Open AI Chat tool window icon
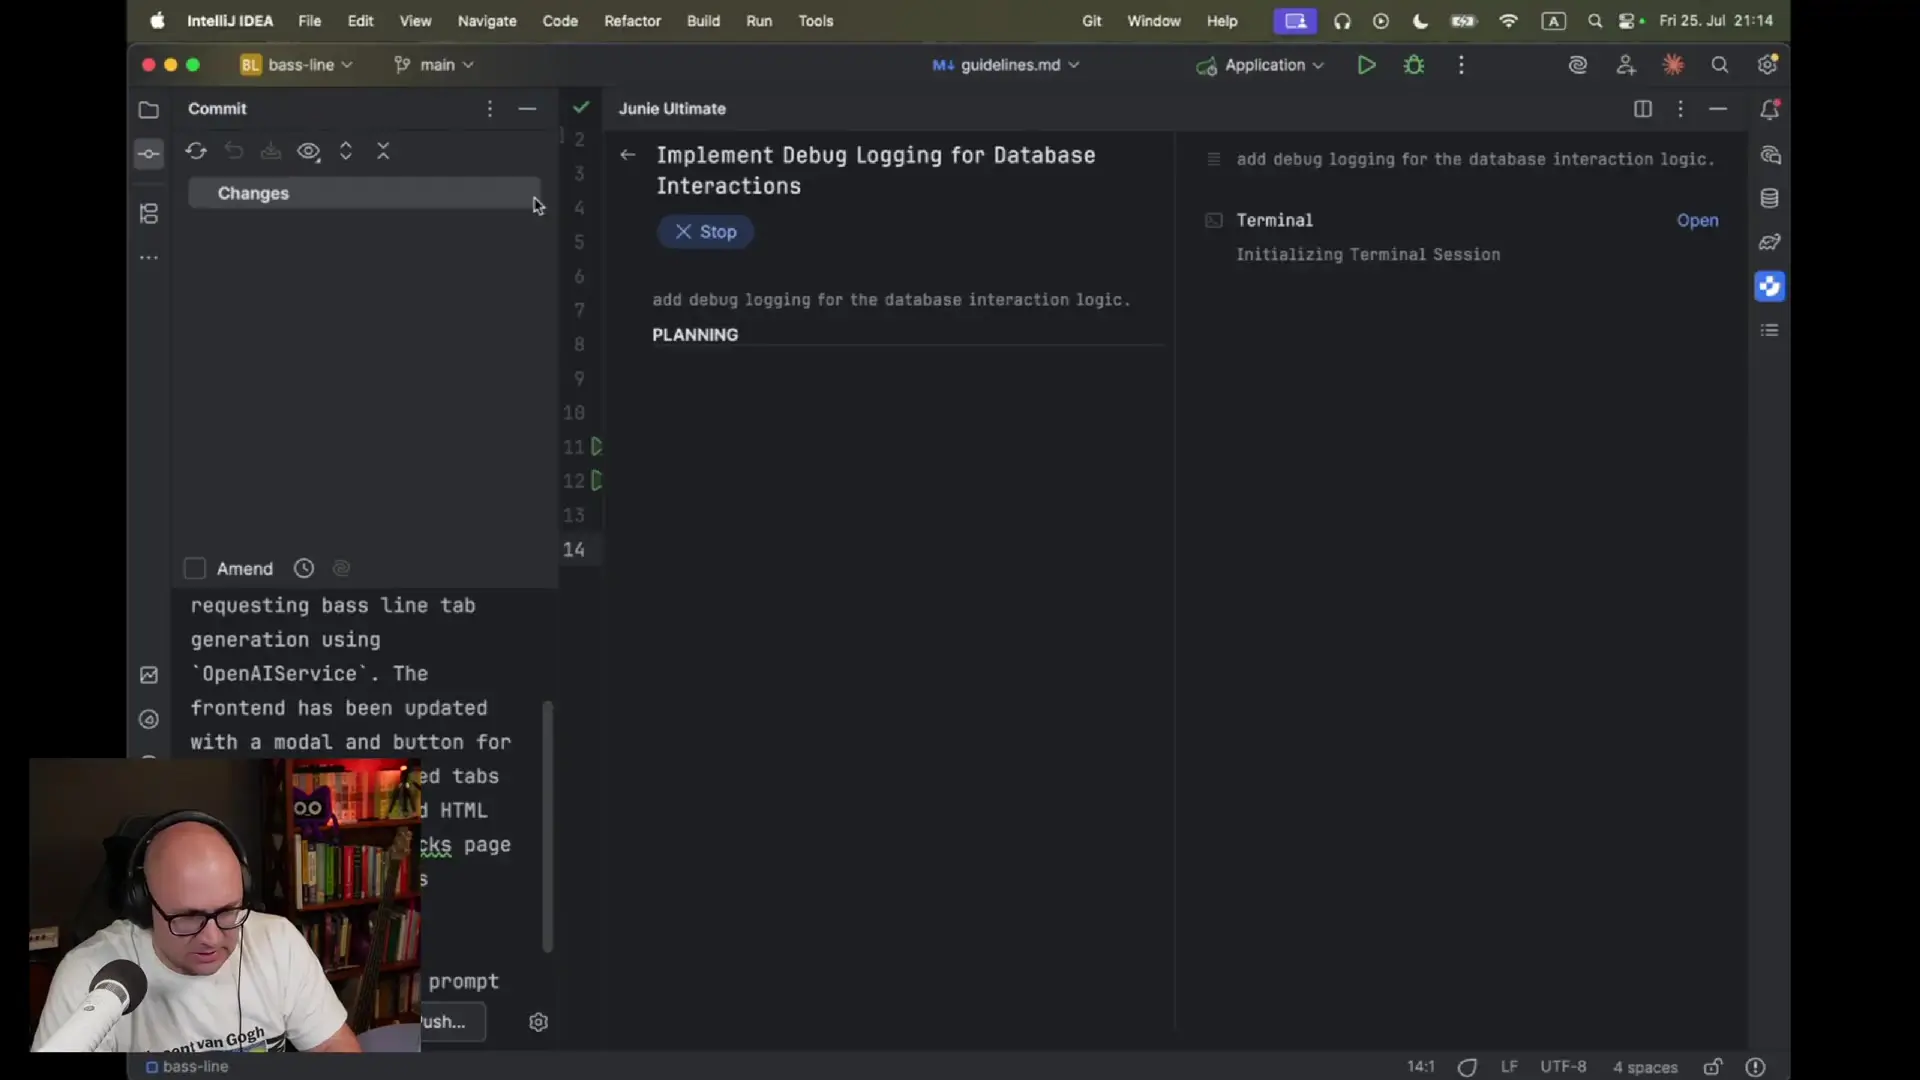This screenshot has width=1920, height=1080. point(1770,155)
